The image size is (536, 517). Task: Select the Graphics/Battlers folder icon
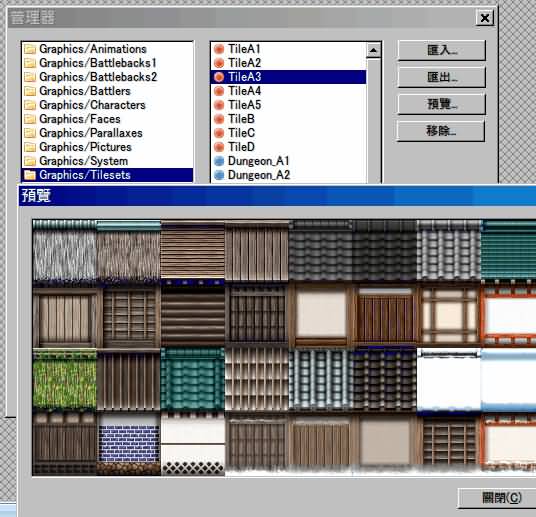30,91
